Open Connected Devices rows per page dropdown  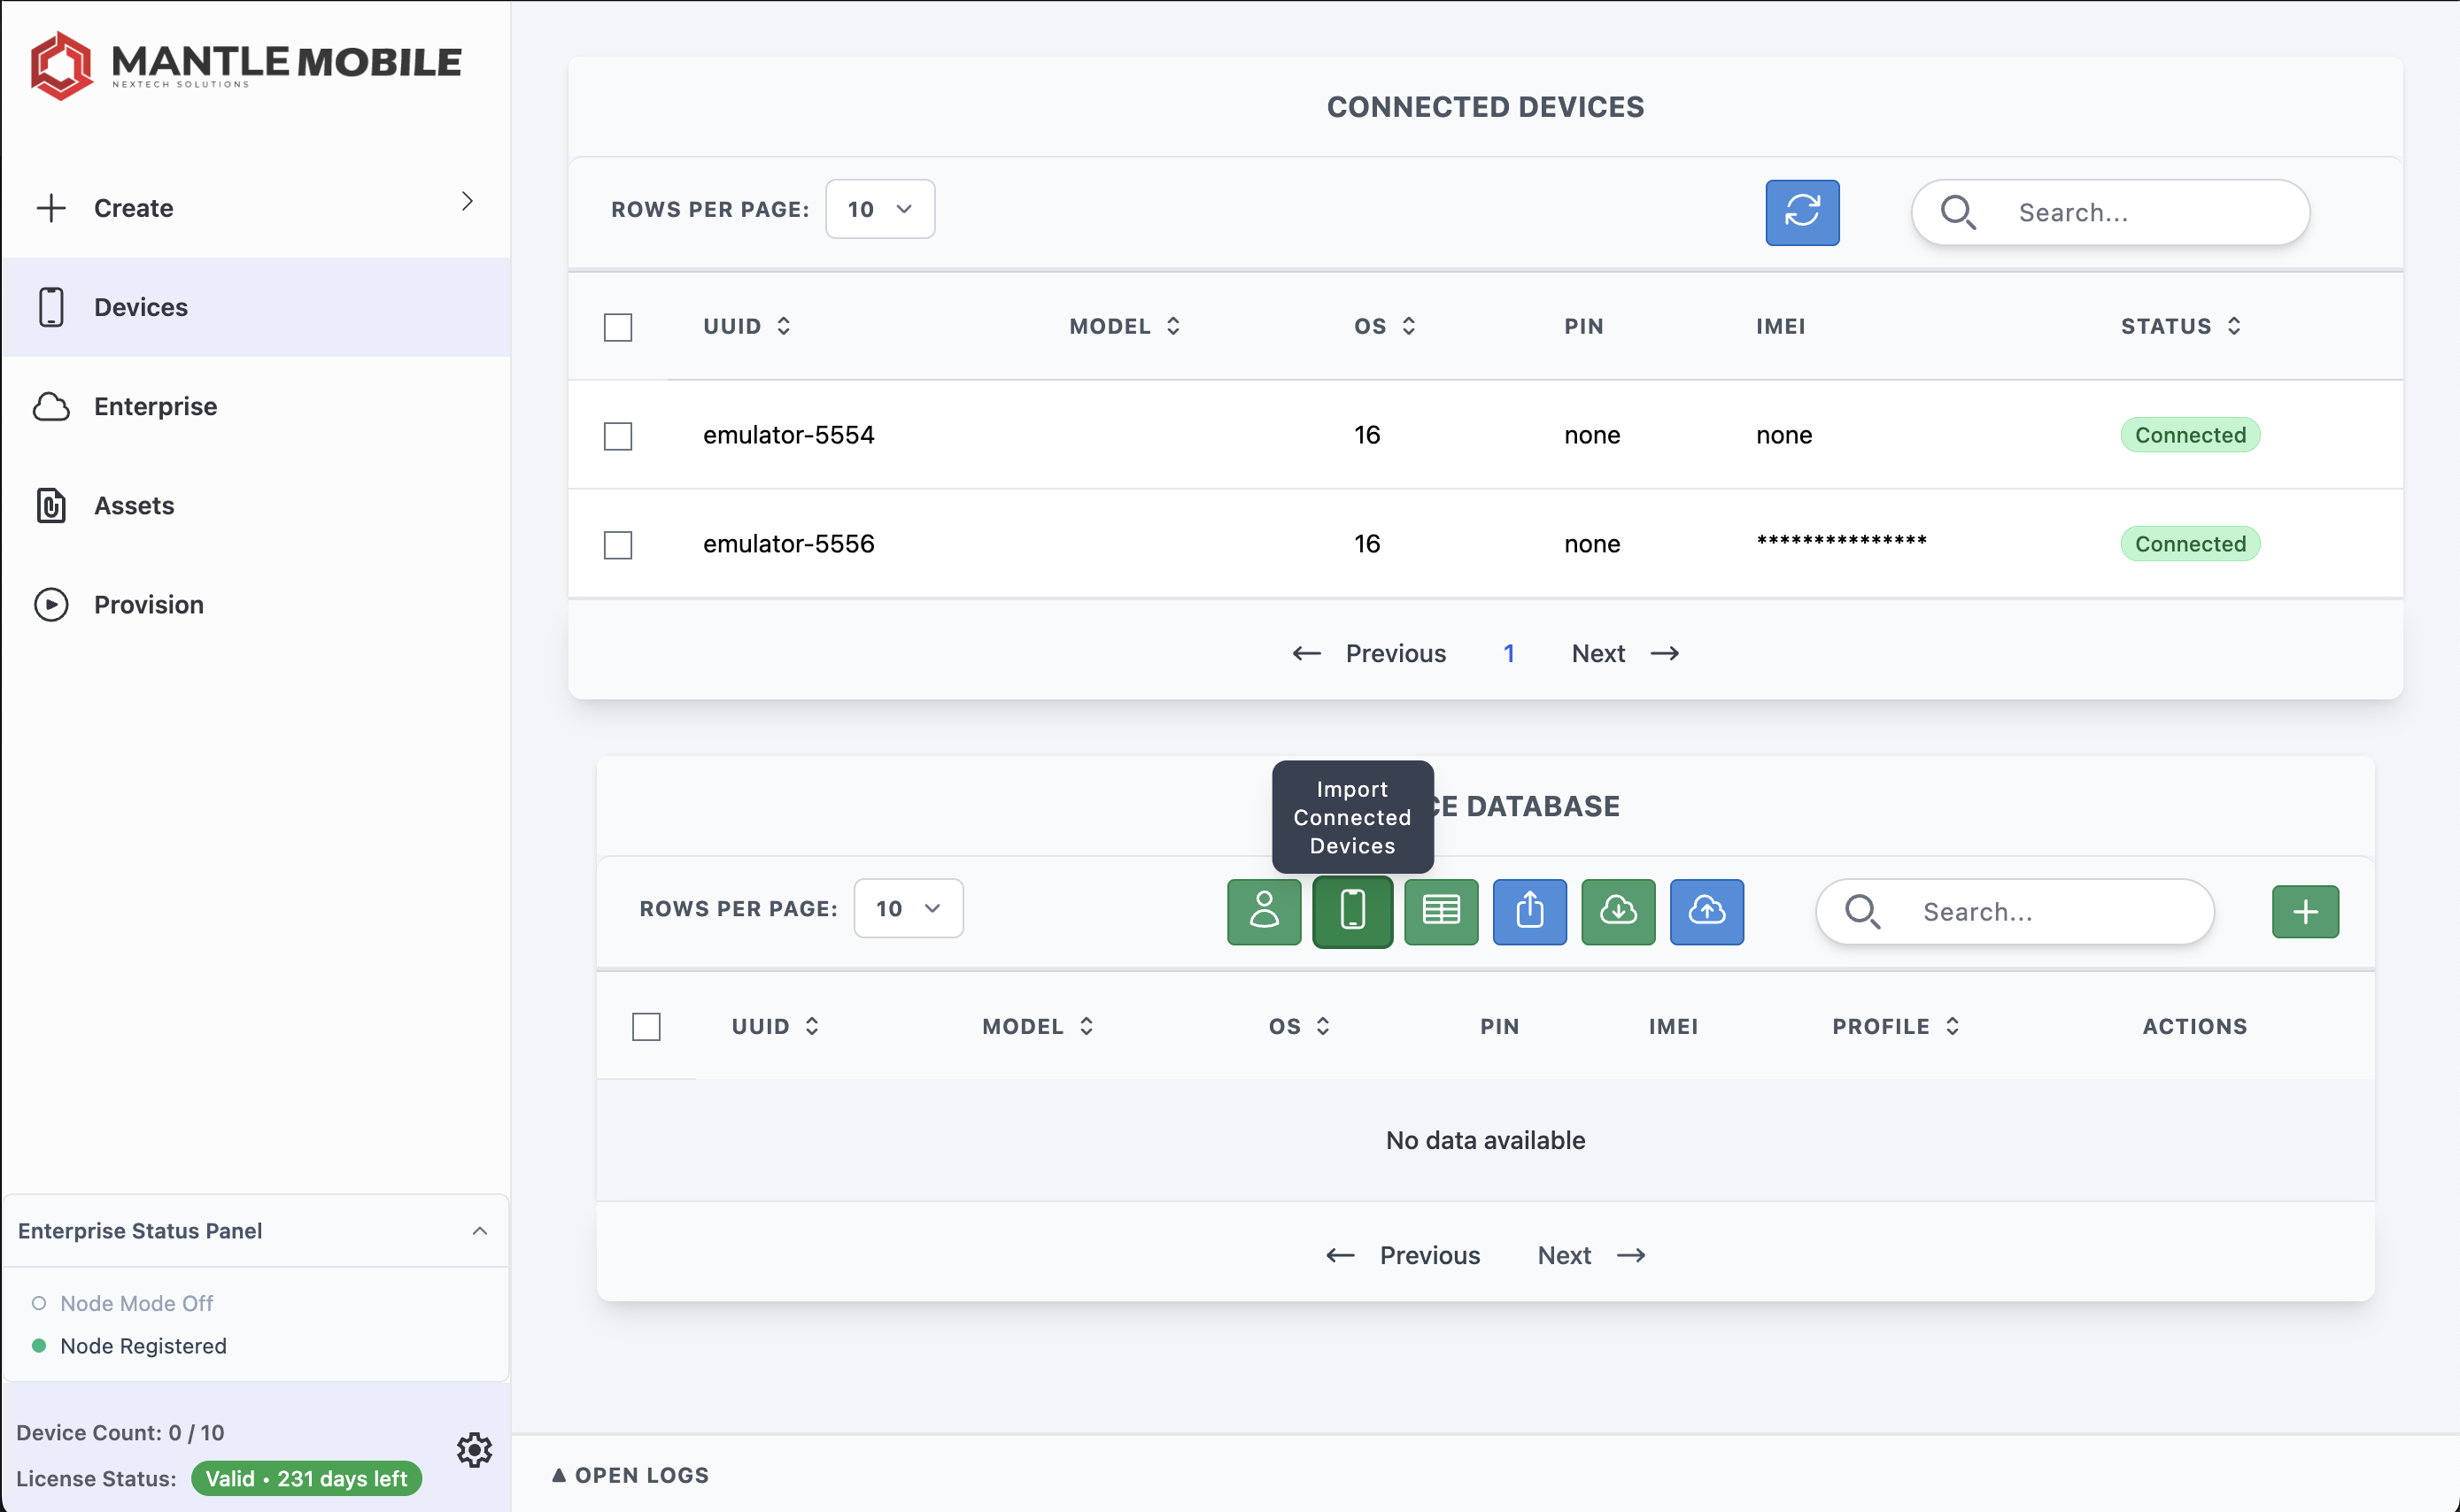[880, 209]
